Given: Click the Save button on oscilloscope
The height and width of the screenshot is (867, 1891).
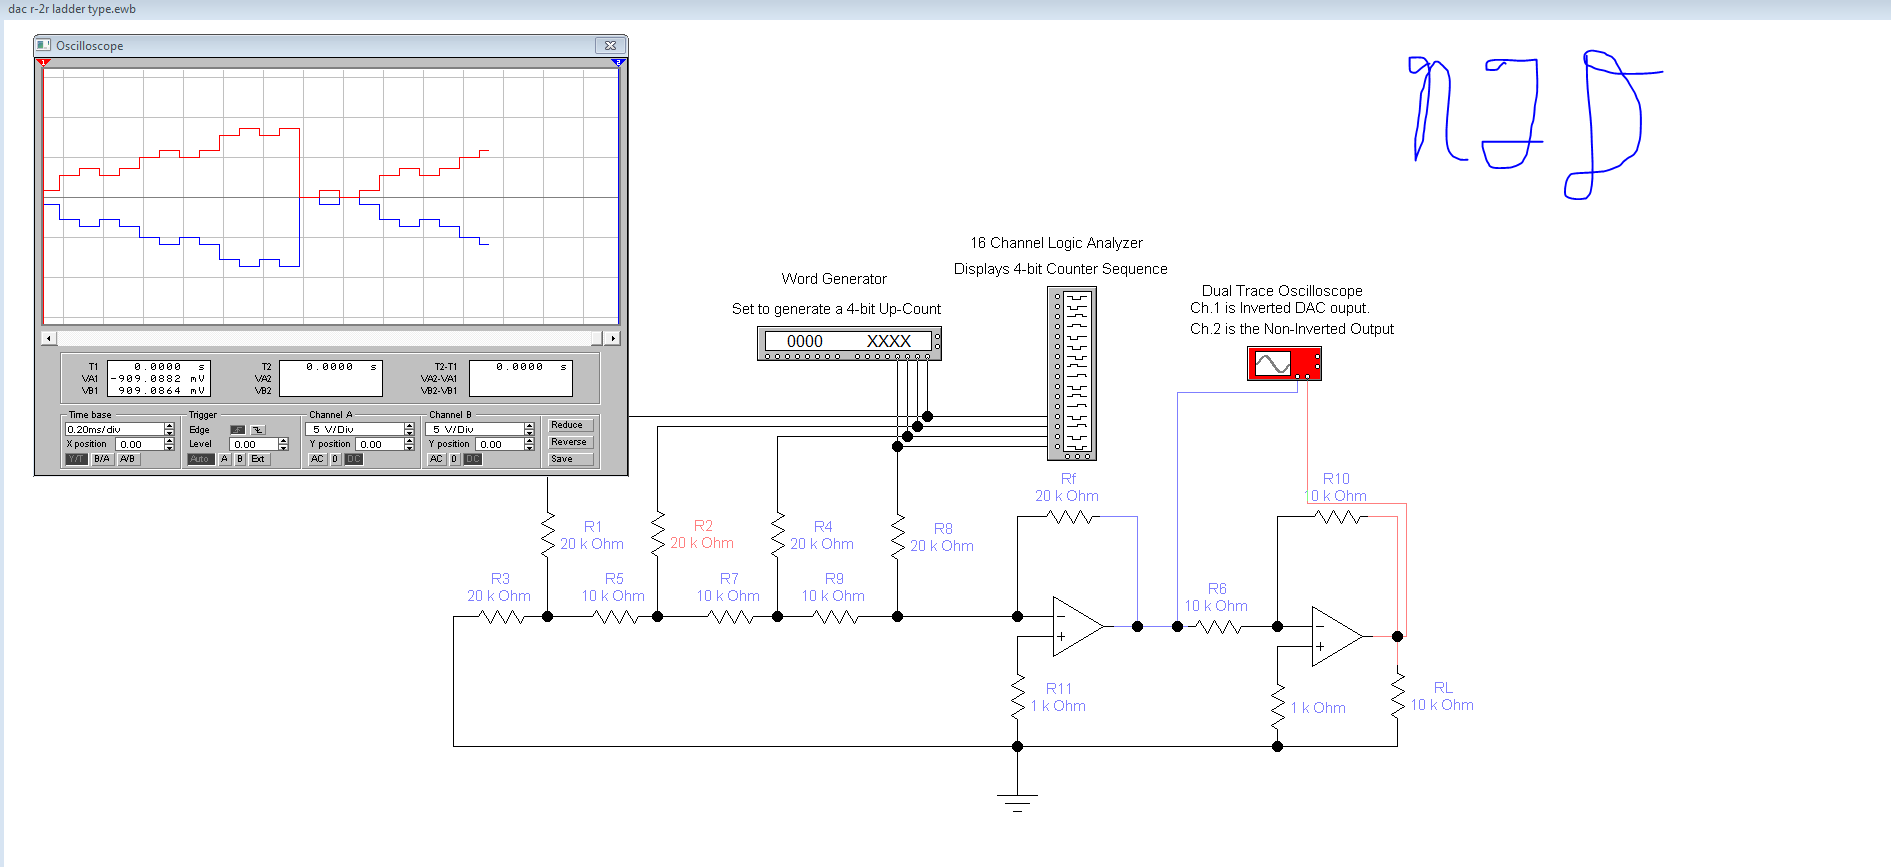Looking at the screenshot, I should click(x=571, y=459).
